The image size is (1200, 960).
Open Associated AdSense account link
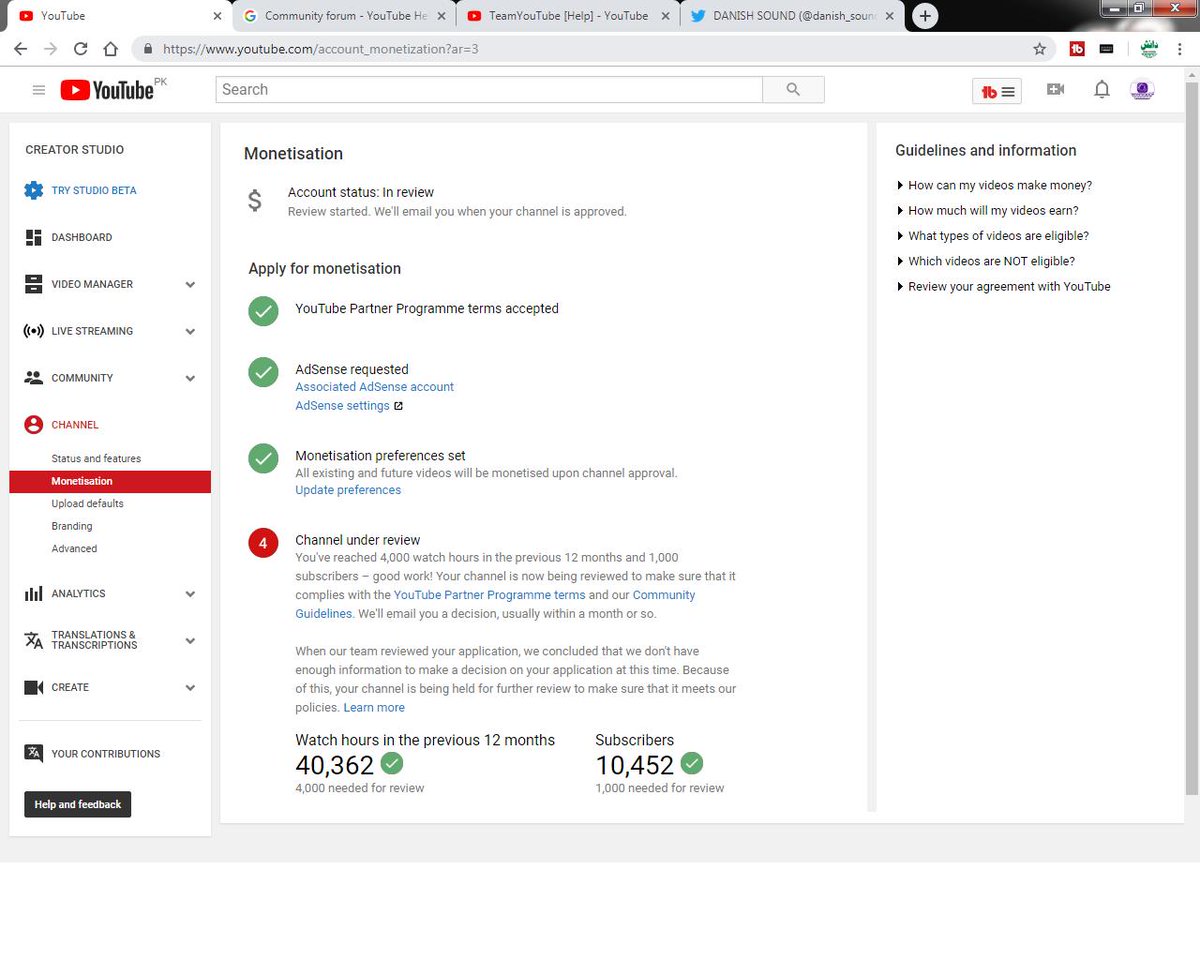coord(374,387)
